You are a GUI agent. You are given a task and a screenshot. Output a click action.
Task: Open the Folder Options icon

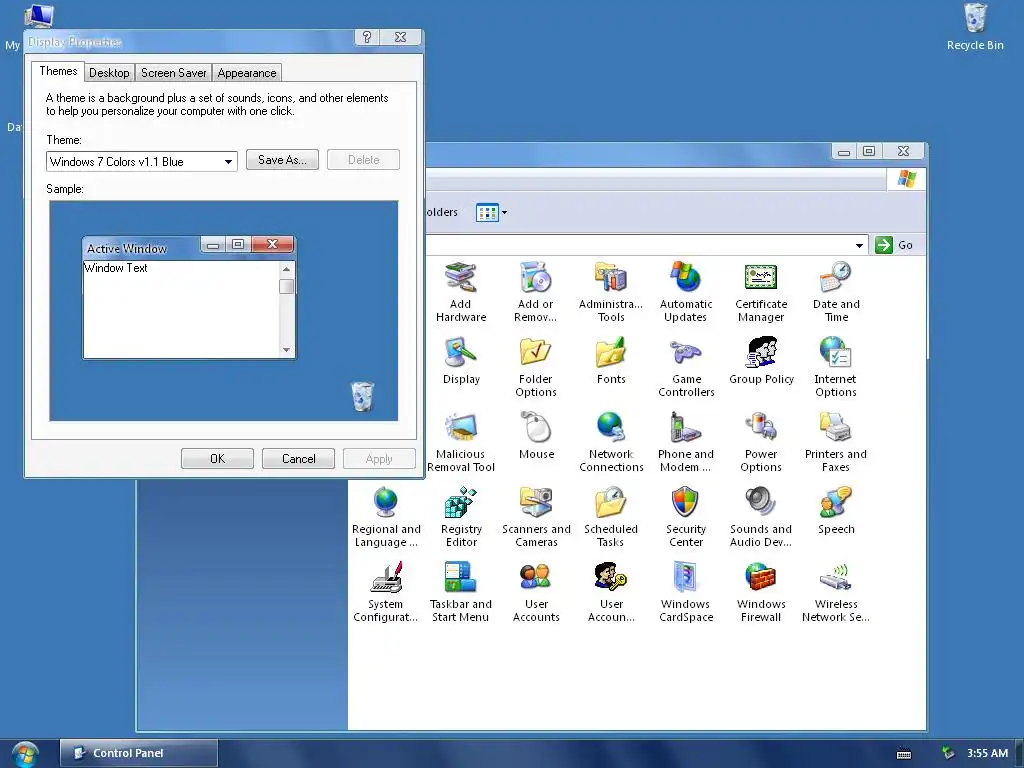click(536, 353)
